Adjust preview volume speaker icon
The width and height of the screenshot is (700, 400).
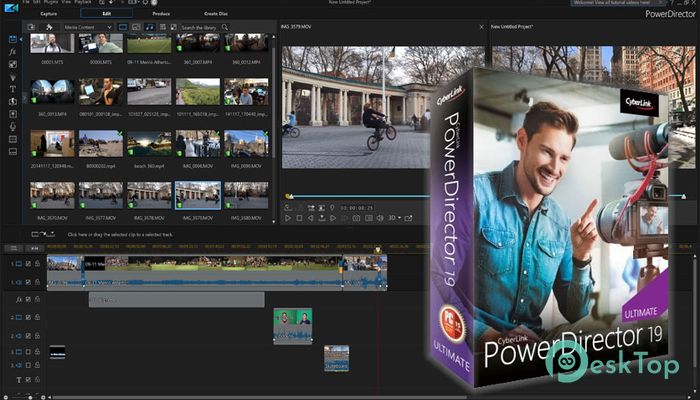(380, 218)
